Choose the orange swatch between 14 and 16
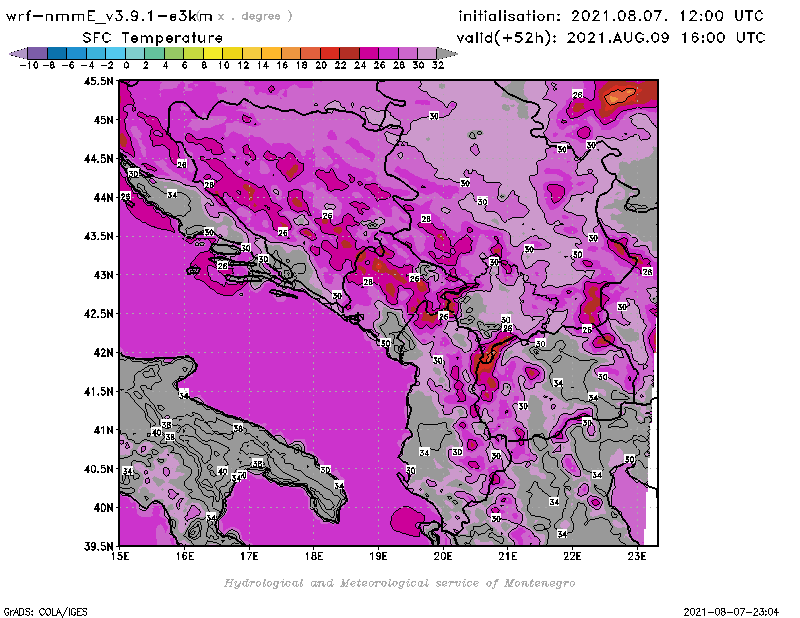 [x=271, y=52]
